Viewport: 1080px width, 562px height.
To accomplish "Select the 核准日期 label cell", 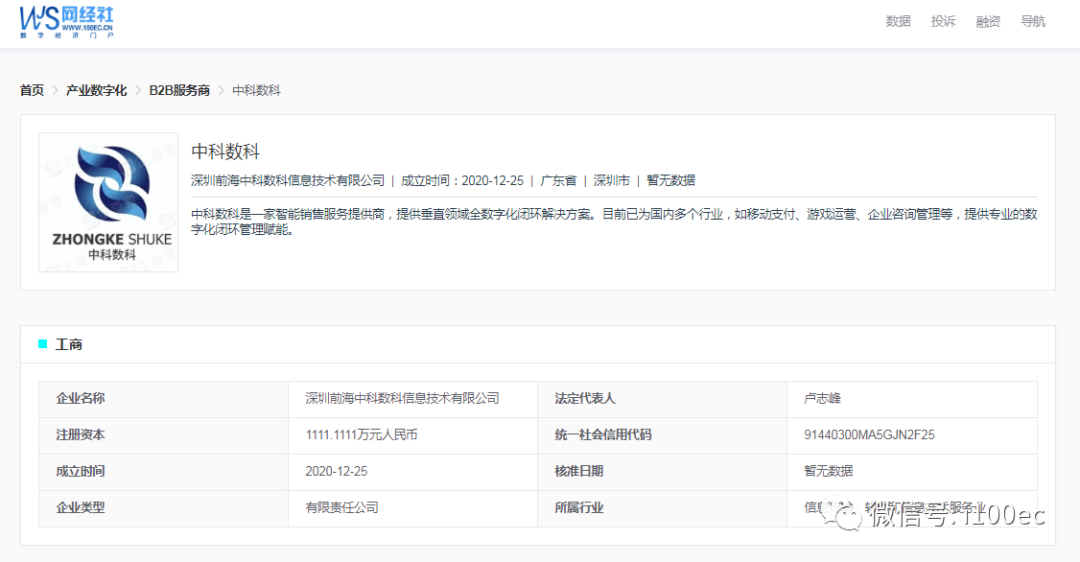I will pos(662,472).
